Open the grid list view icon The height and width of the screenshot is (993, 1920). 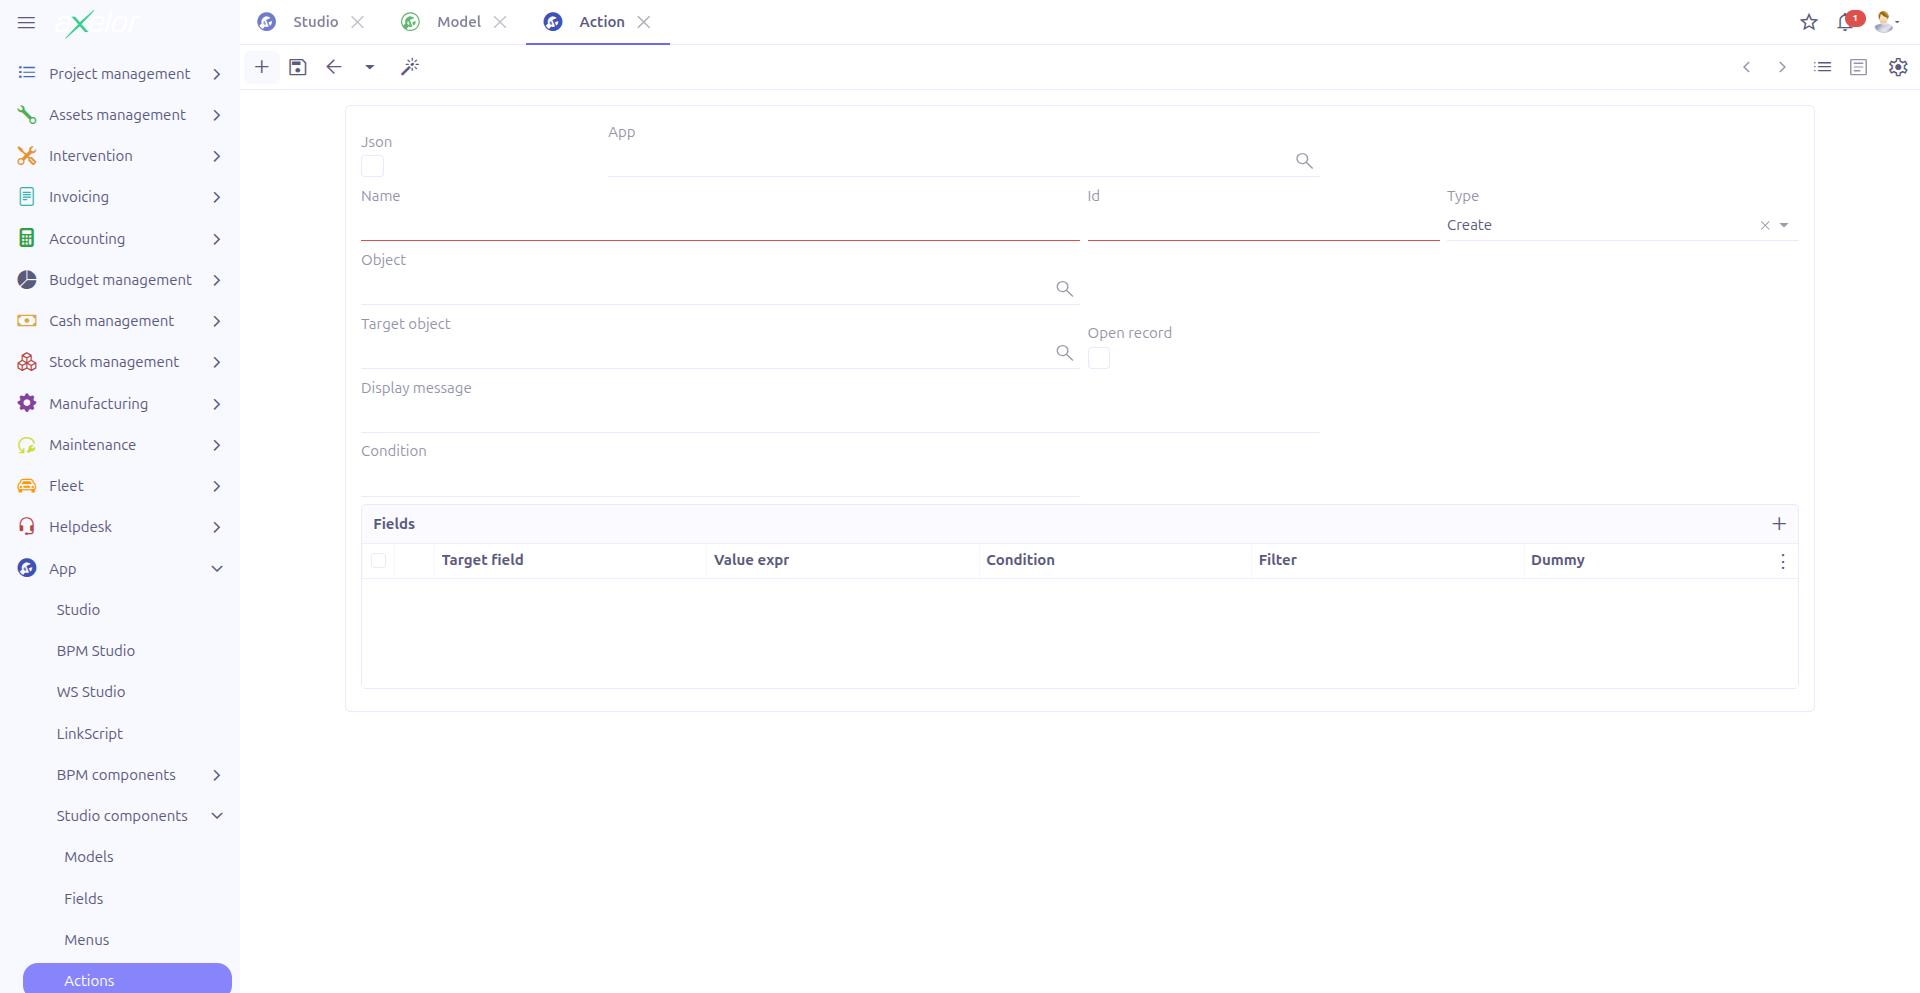tap(1823, 67)
